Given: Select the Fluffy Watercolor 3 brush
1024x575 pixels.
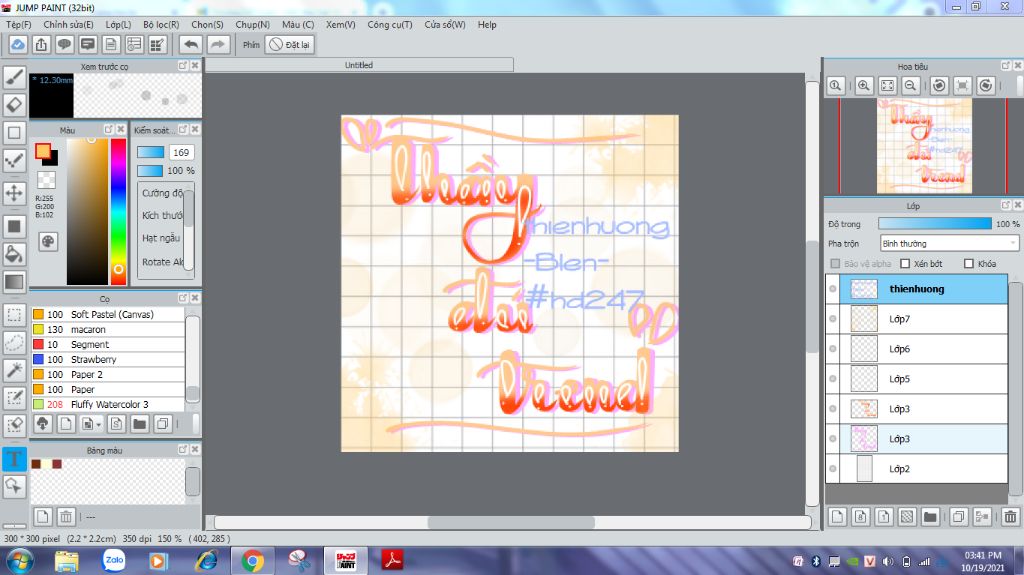Looking at the screenshot, I should 108,404.
